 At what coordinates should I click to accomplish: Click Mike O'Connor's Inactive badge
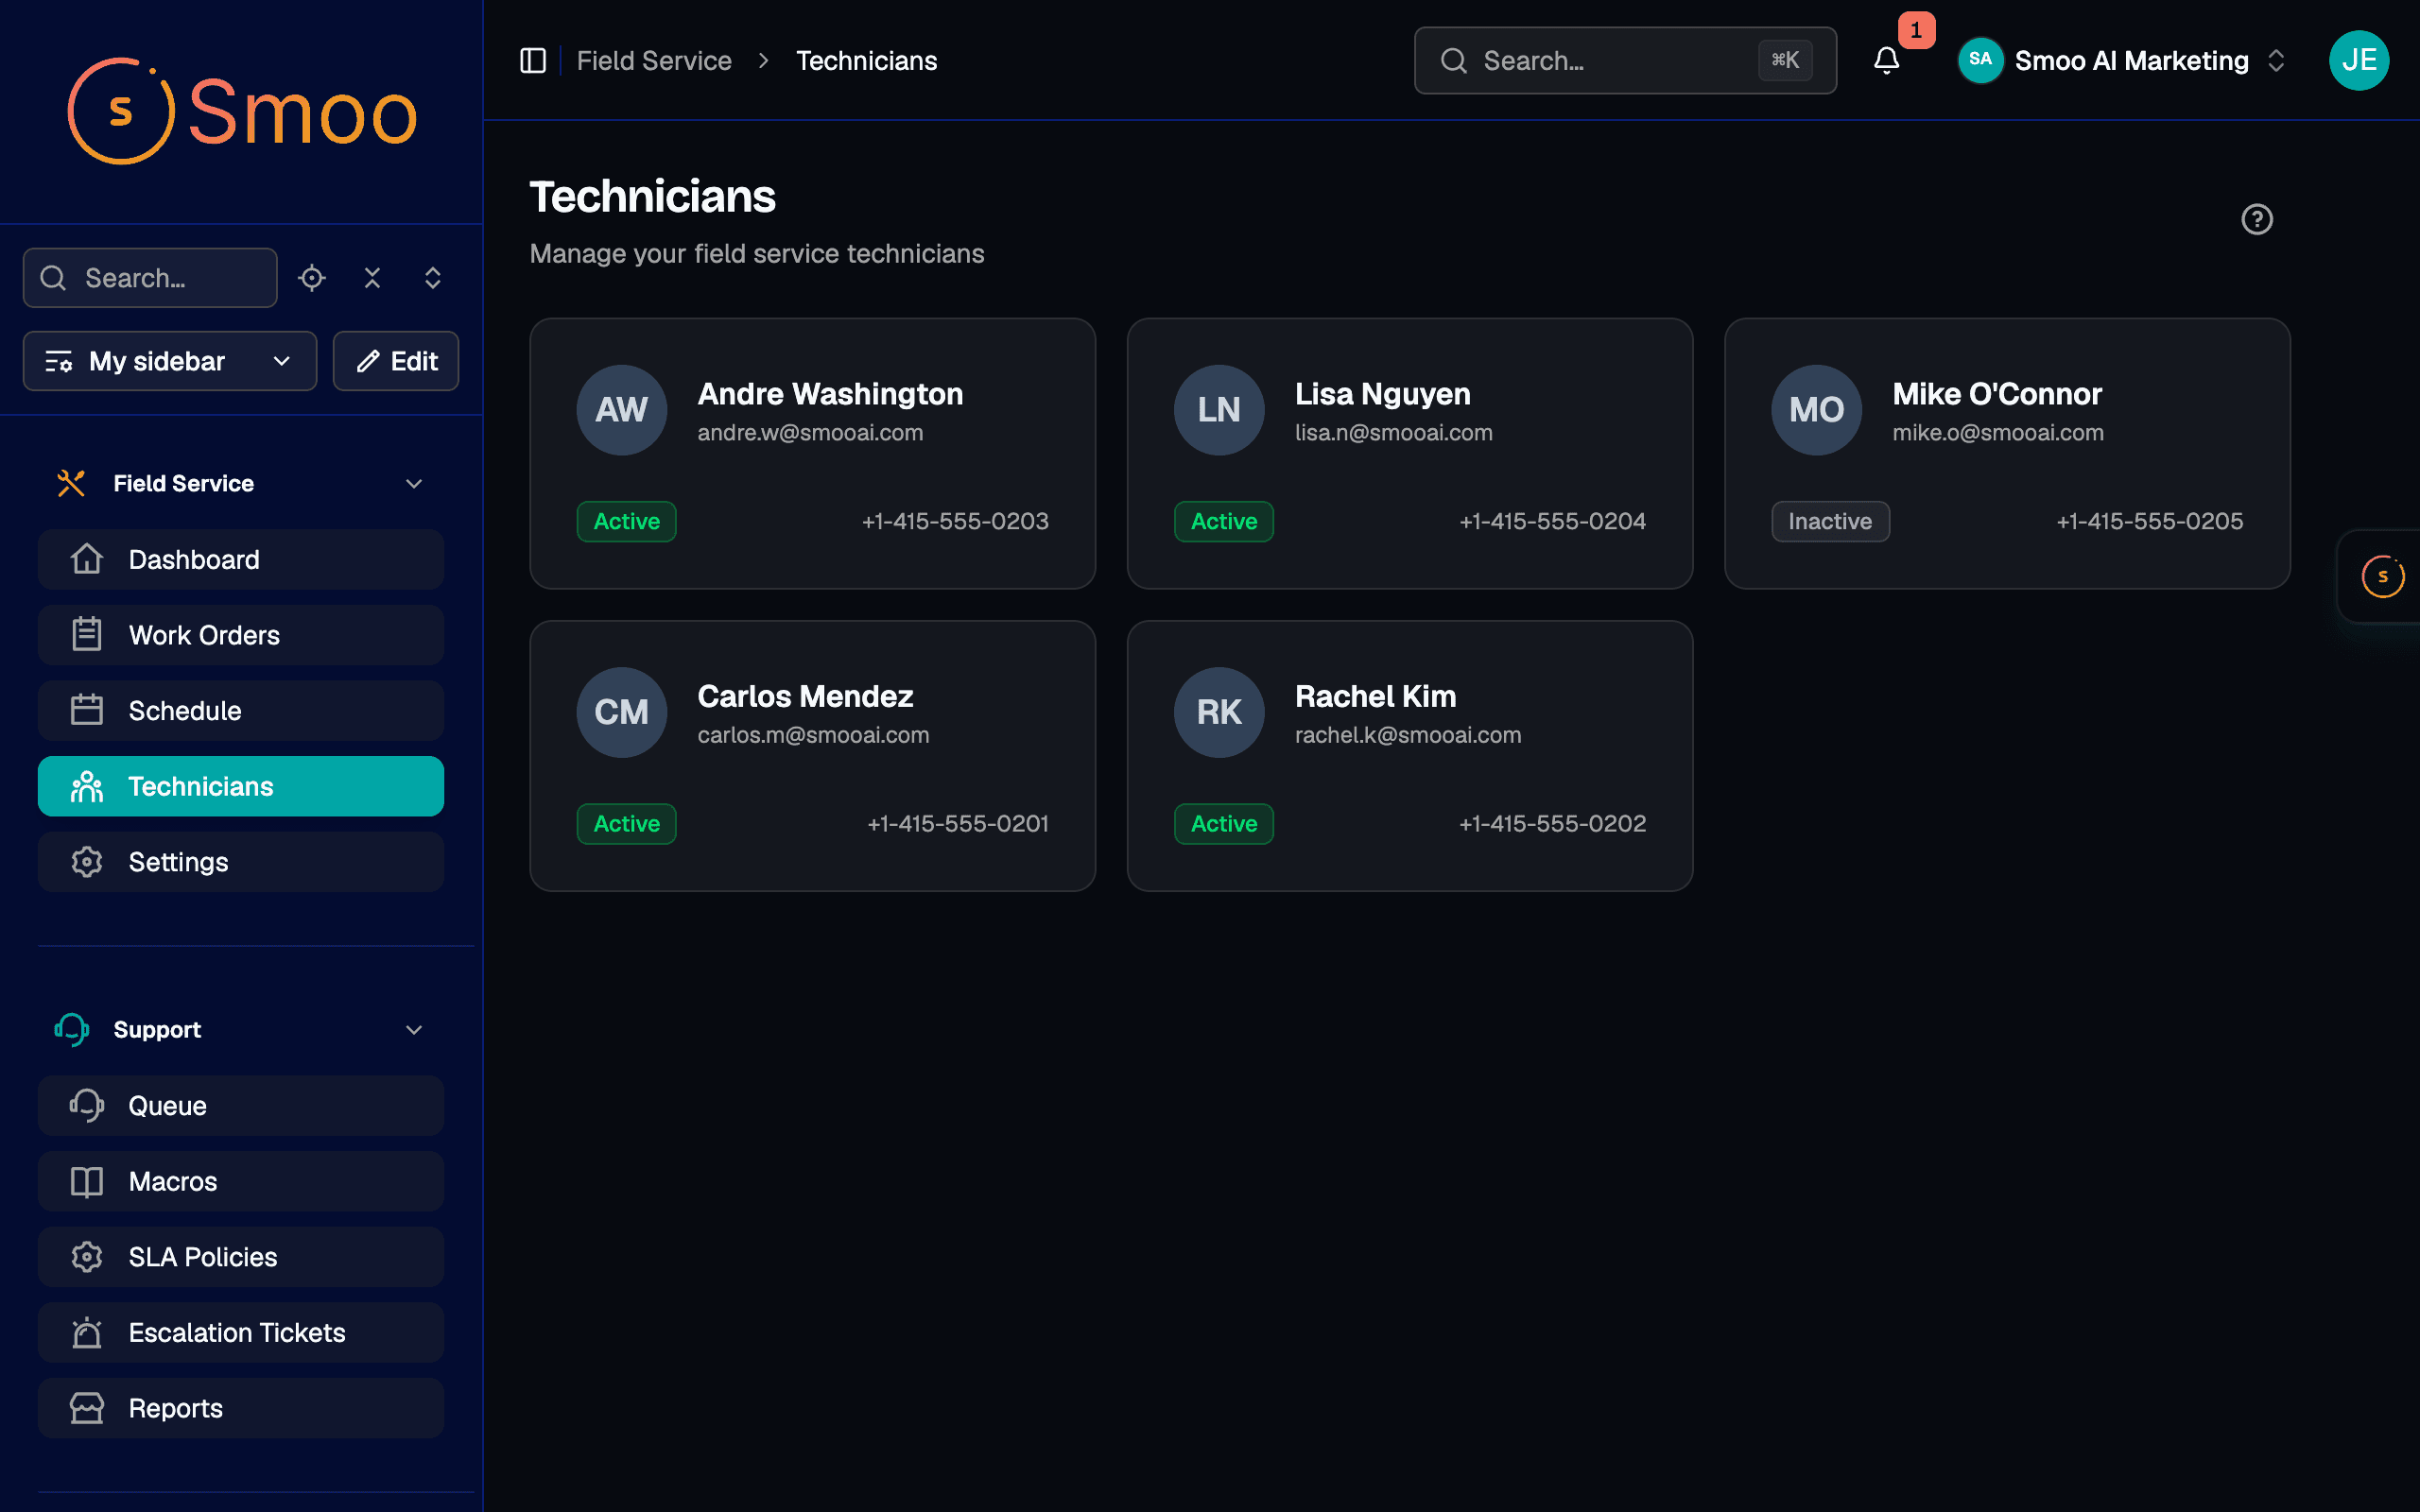point(1830,521)
